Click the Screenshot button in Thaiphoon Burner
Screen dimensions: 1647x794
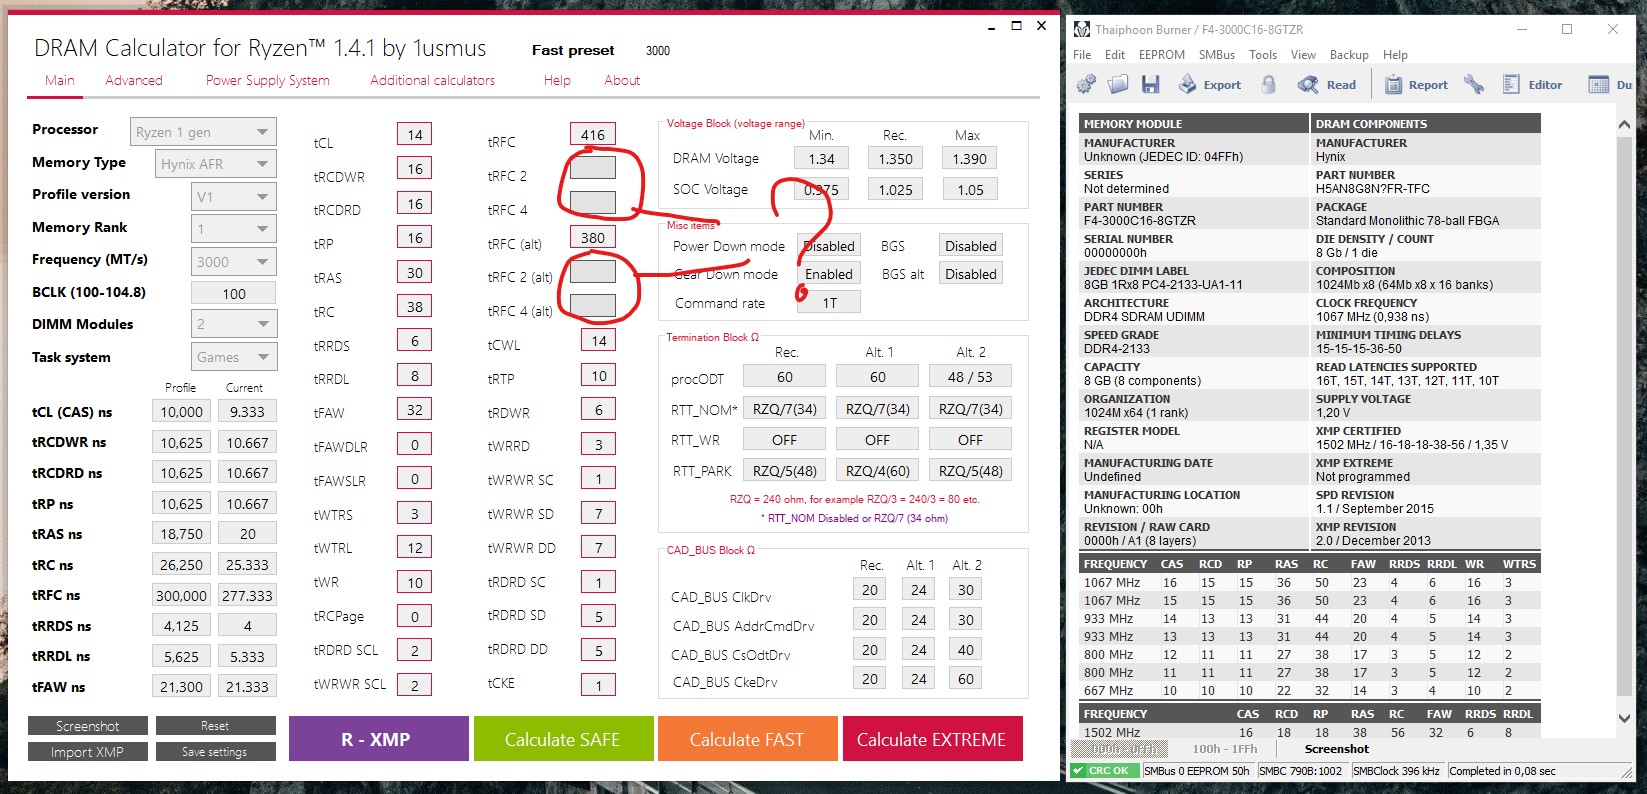pos(1337,749)
